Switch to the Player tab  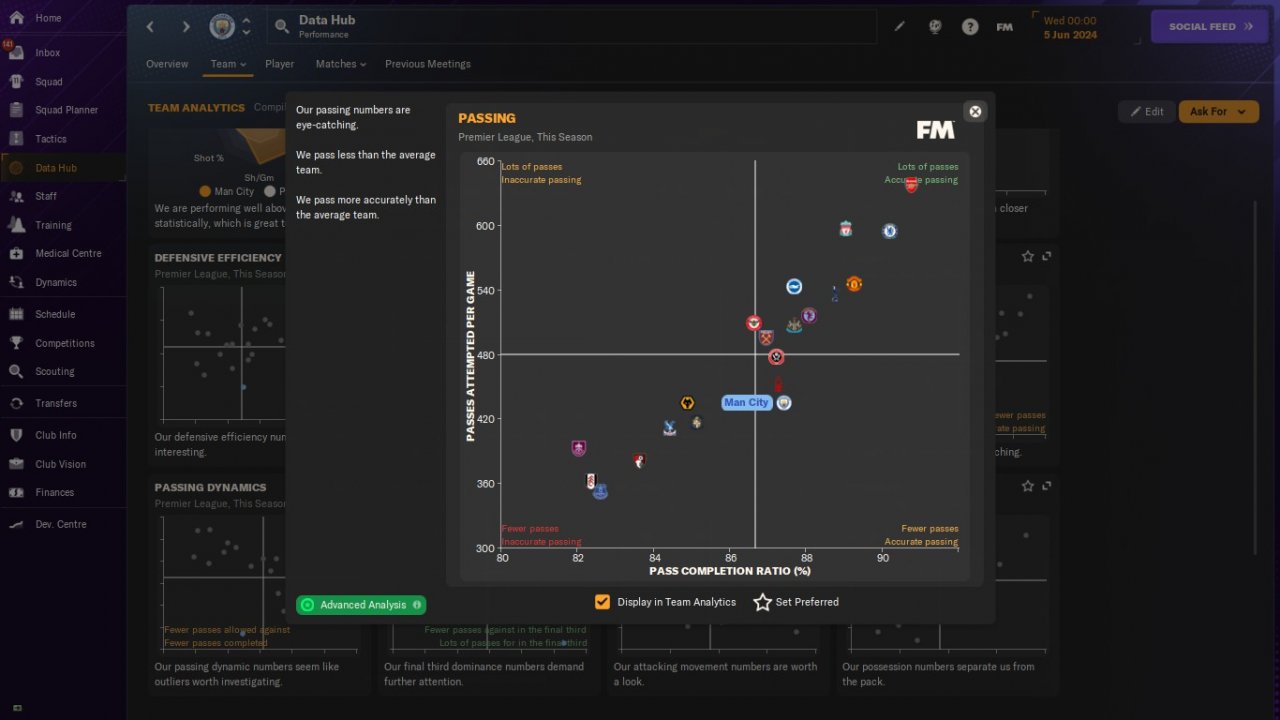[x=280, y=64]
